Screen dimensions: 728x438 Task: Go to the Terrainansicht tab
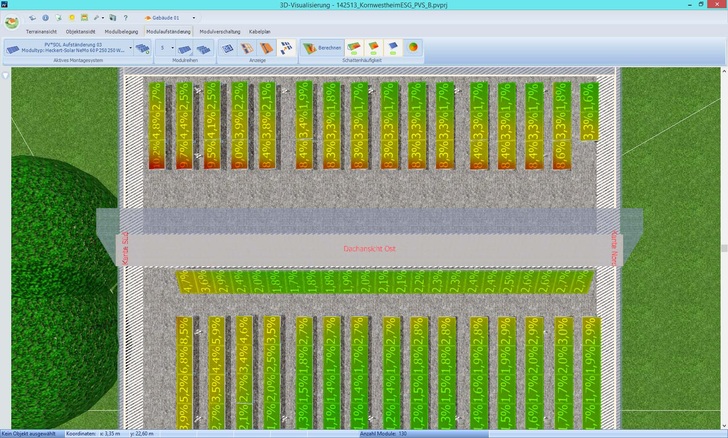tap(33, 32)
